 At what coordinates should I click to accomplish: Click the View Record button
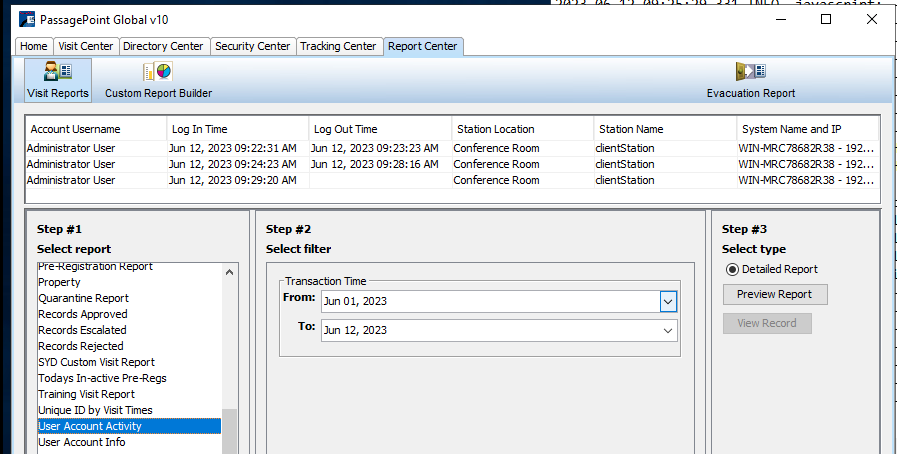click(x=766, y=324)
